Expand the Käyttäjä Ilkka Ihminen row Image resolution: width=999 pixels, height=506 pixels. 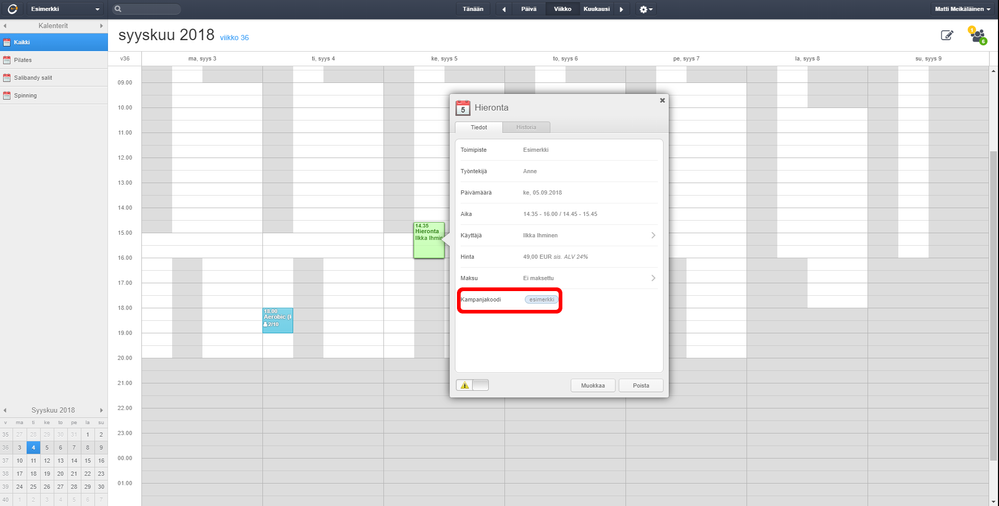559,235
